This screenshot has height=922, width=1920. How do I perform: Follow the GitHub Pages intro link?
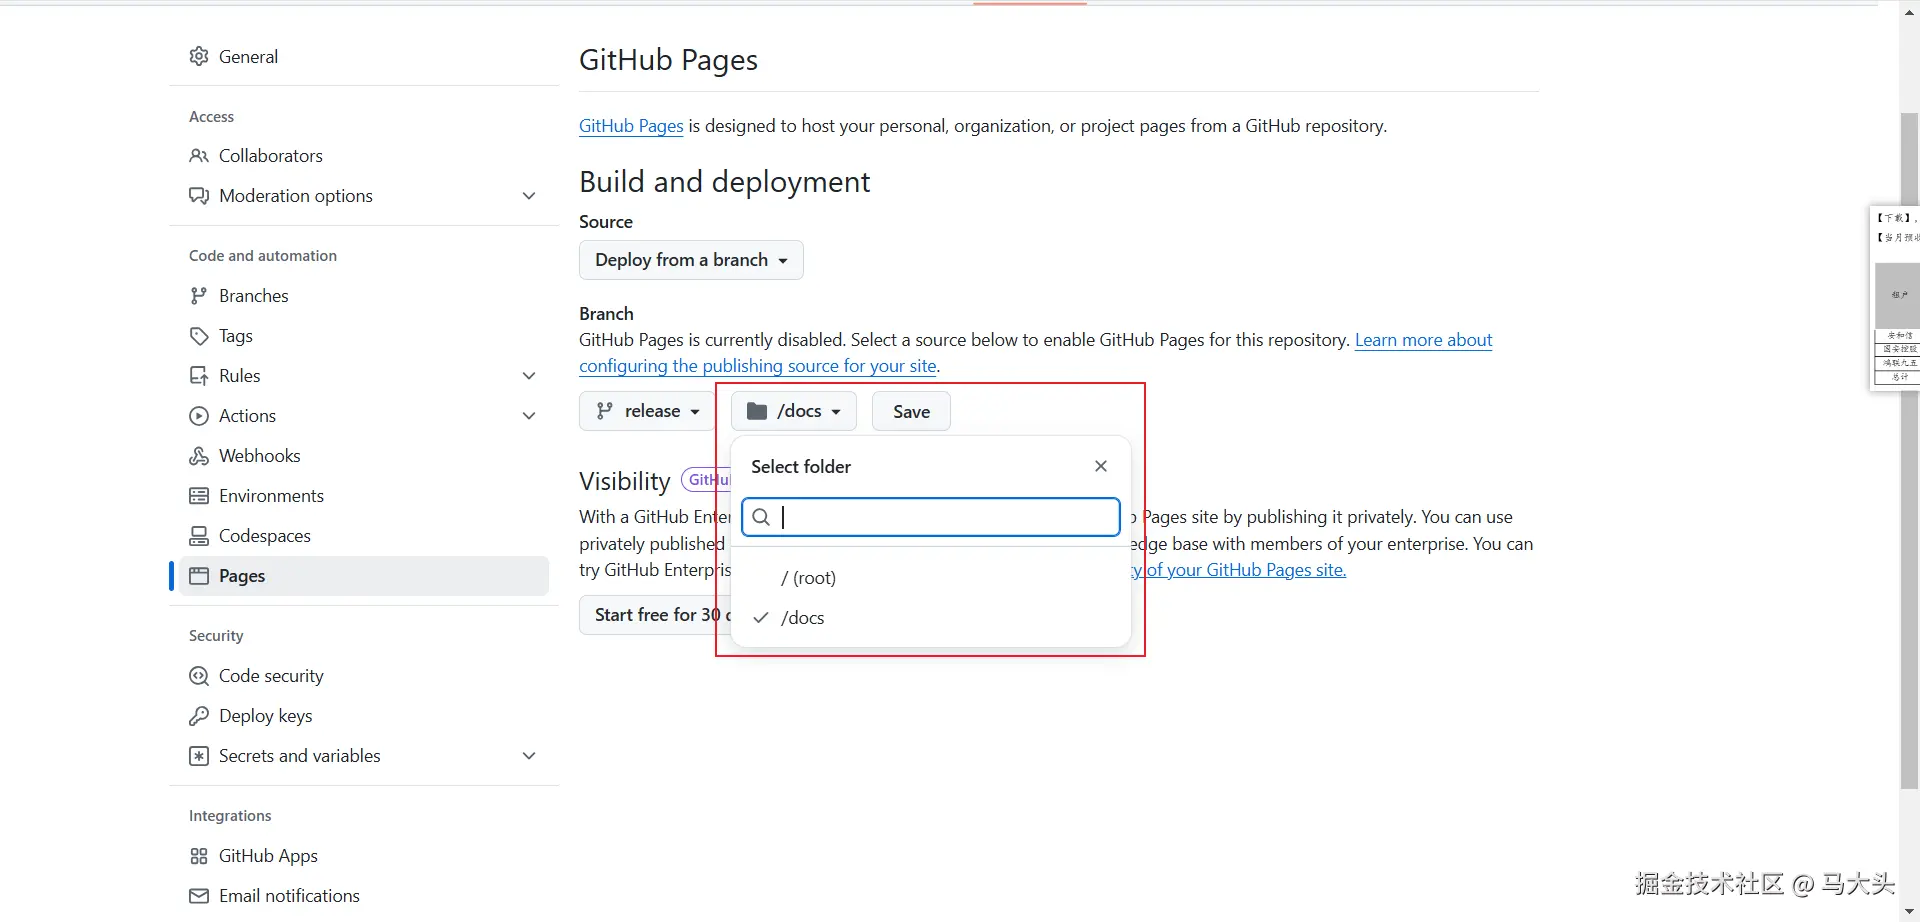click(x=631, y=126)
